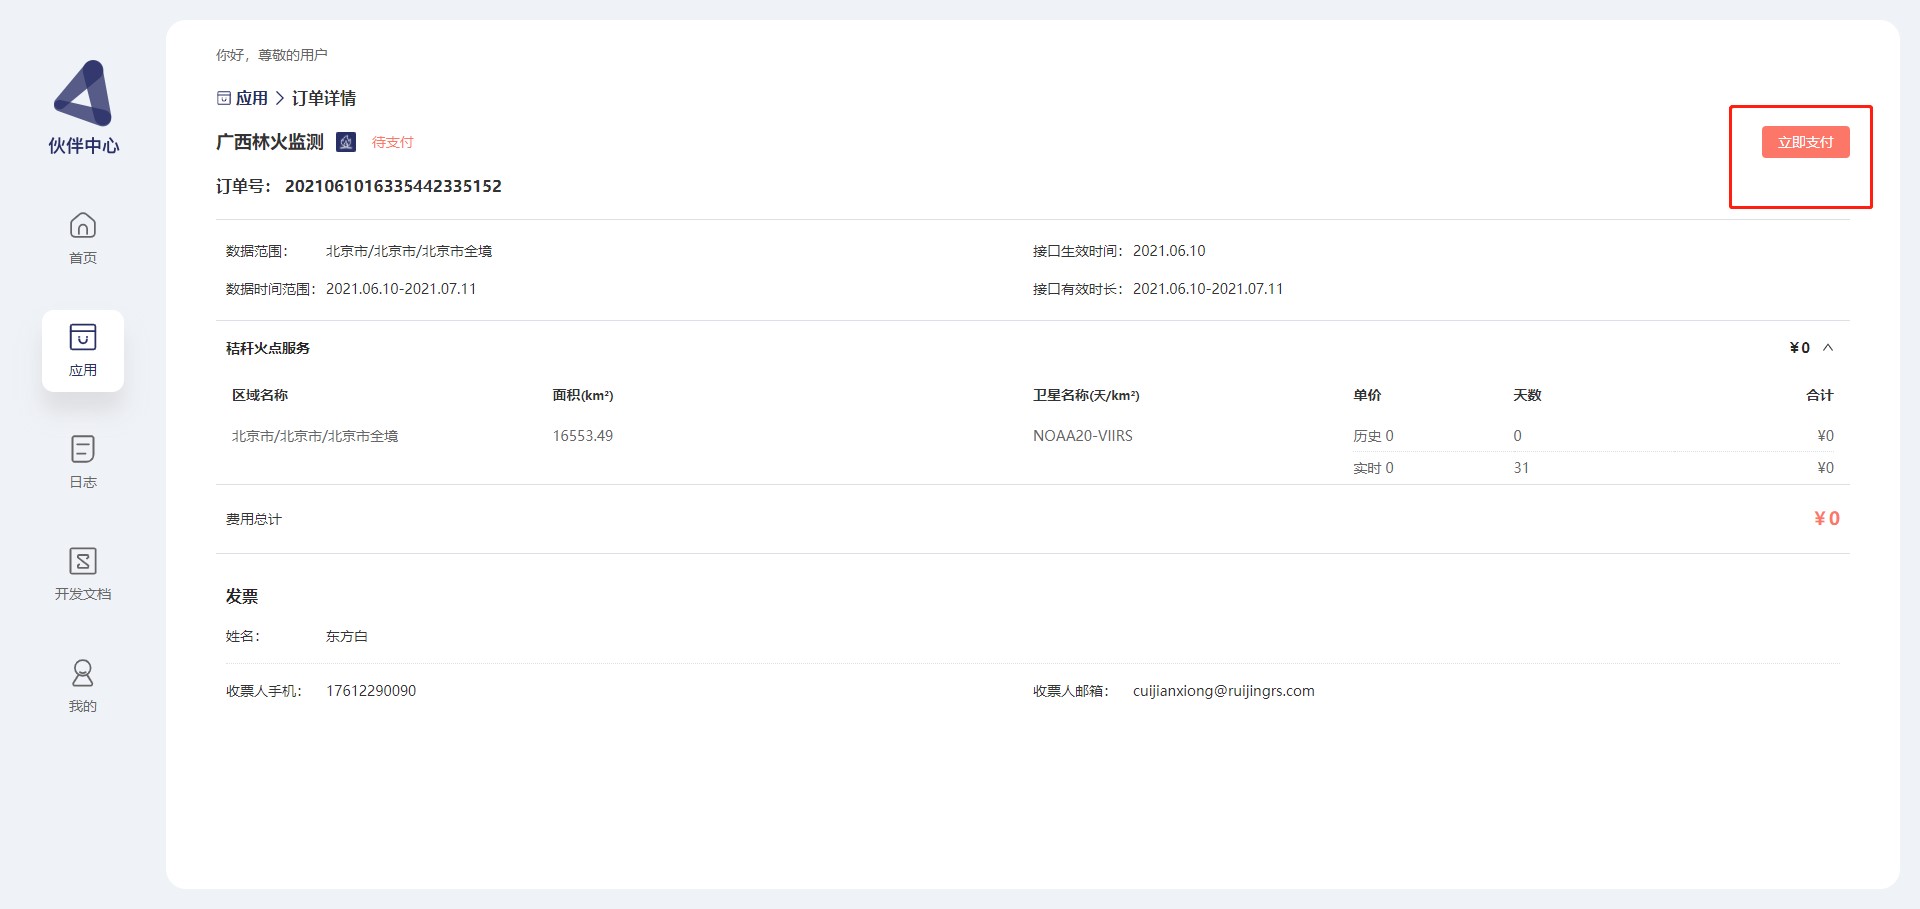Screen dimensions: 1920x909
Task: Click the 发票 heading
Action: coord(242,596)
